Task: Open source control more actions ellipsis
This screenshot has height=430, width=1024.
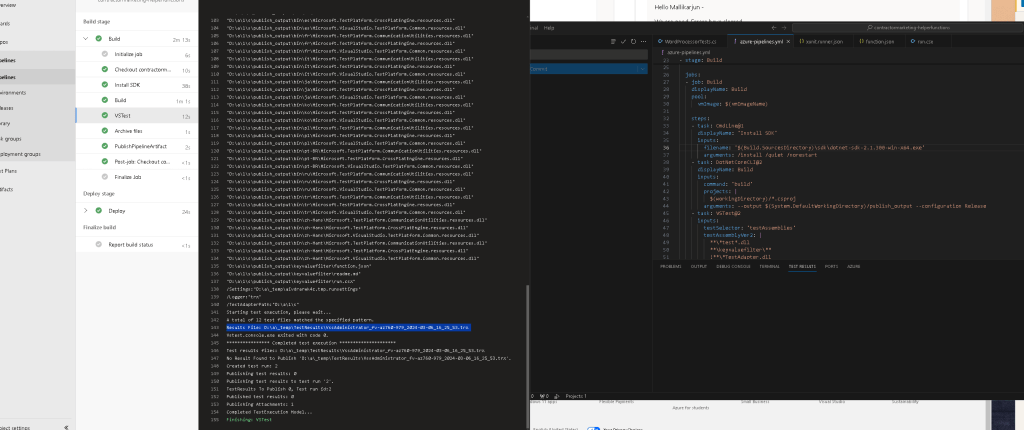Action: point(643,41)
